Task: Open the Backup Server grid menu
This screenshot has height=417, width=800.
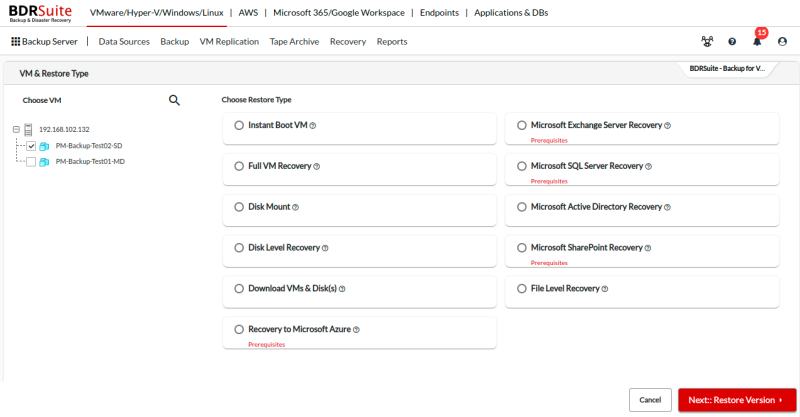Action: tap(44, 42)
